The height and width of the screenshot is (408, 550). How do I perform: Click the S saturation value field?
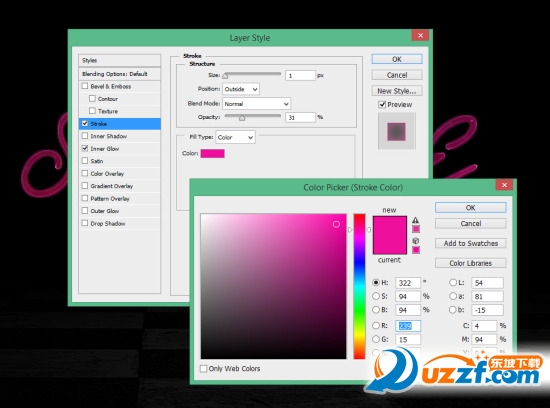click(x=408, y=296)
